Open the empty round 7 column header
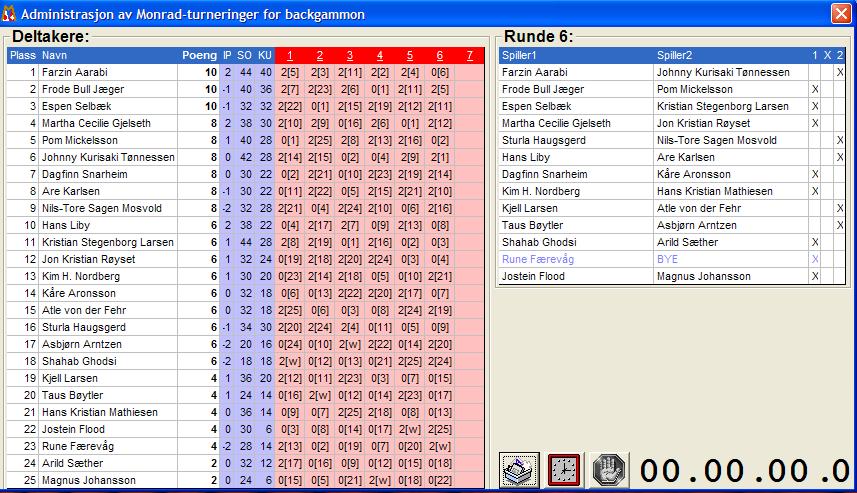The image size is (857, 493). pyautogui.click(x=470, y=55)
